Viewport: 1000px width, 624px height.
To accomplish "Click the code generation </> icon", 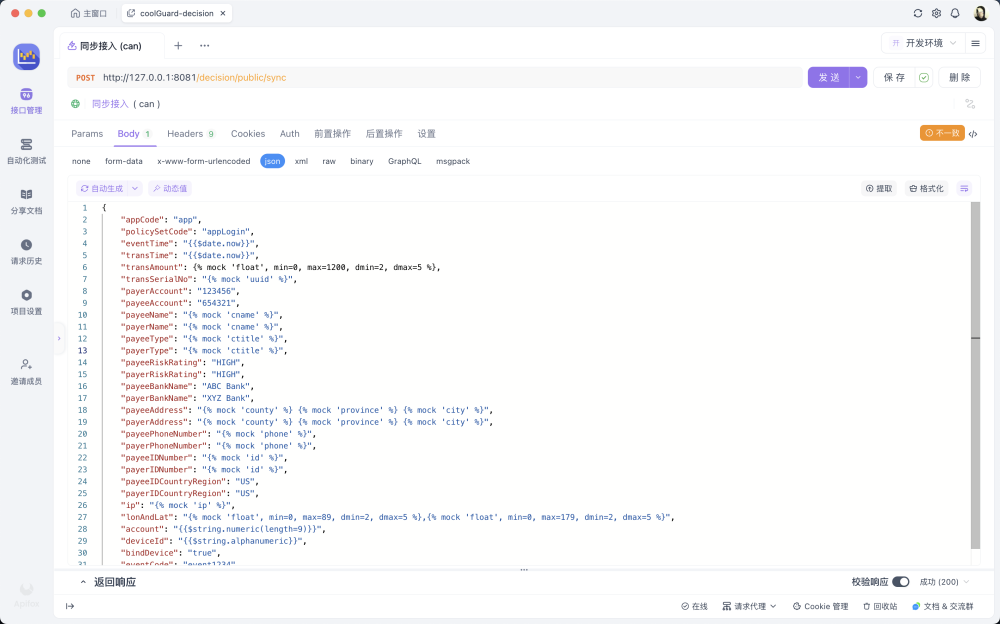I will 973,133.
